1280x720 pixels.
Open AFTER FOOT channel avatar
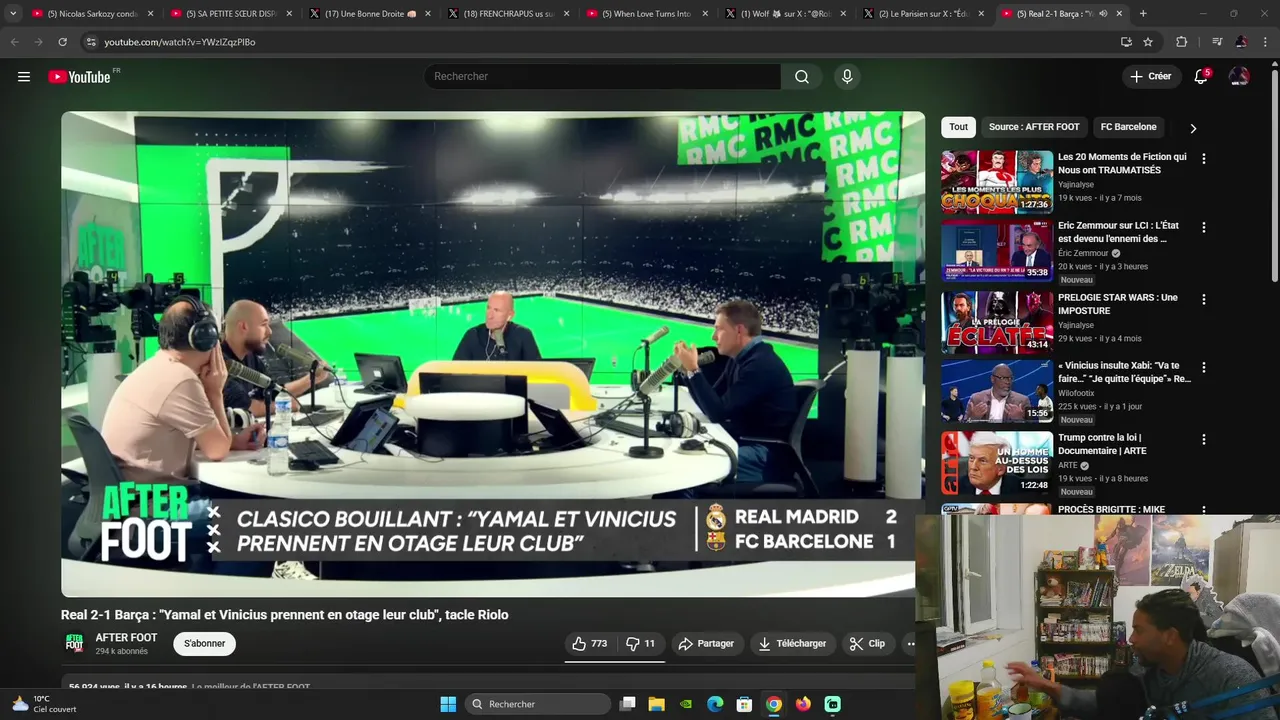pos(74,643)
